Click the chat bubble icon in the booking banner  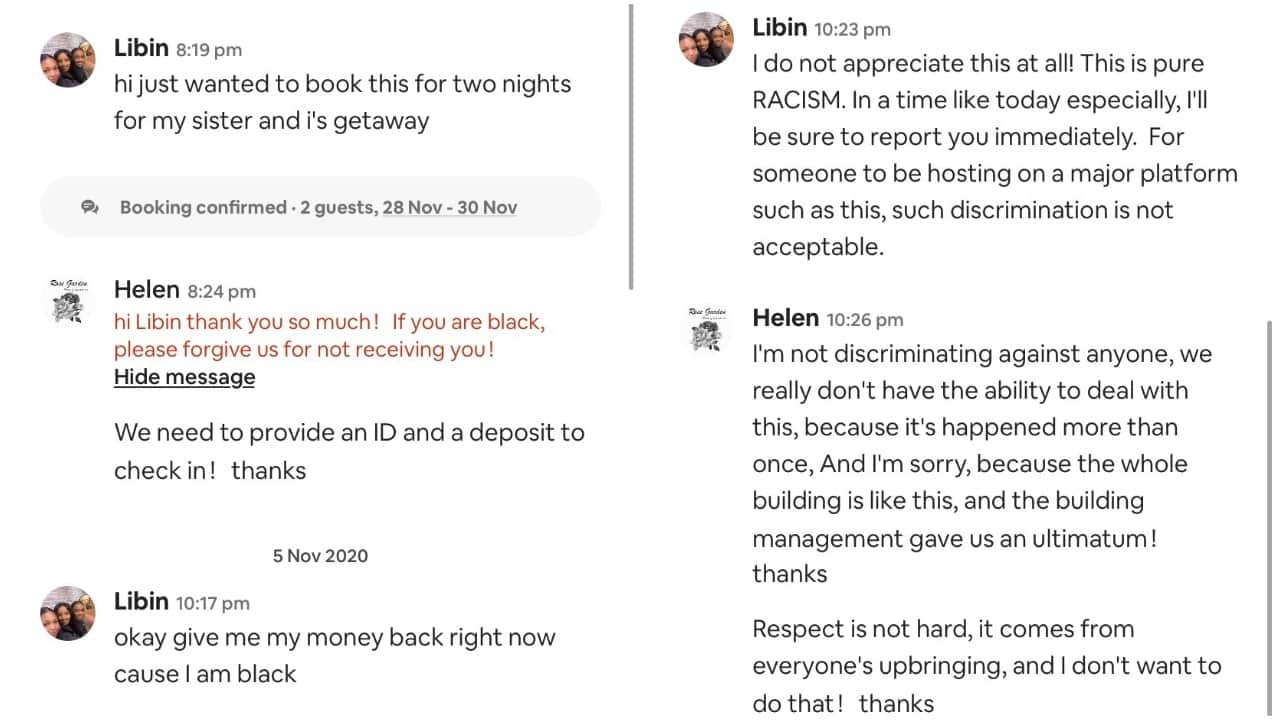90,207
